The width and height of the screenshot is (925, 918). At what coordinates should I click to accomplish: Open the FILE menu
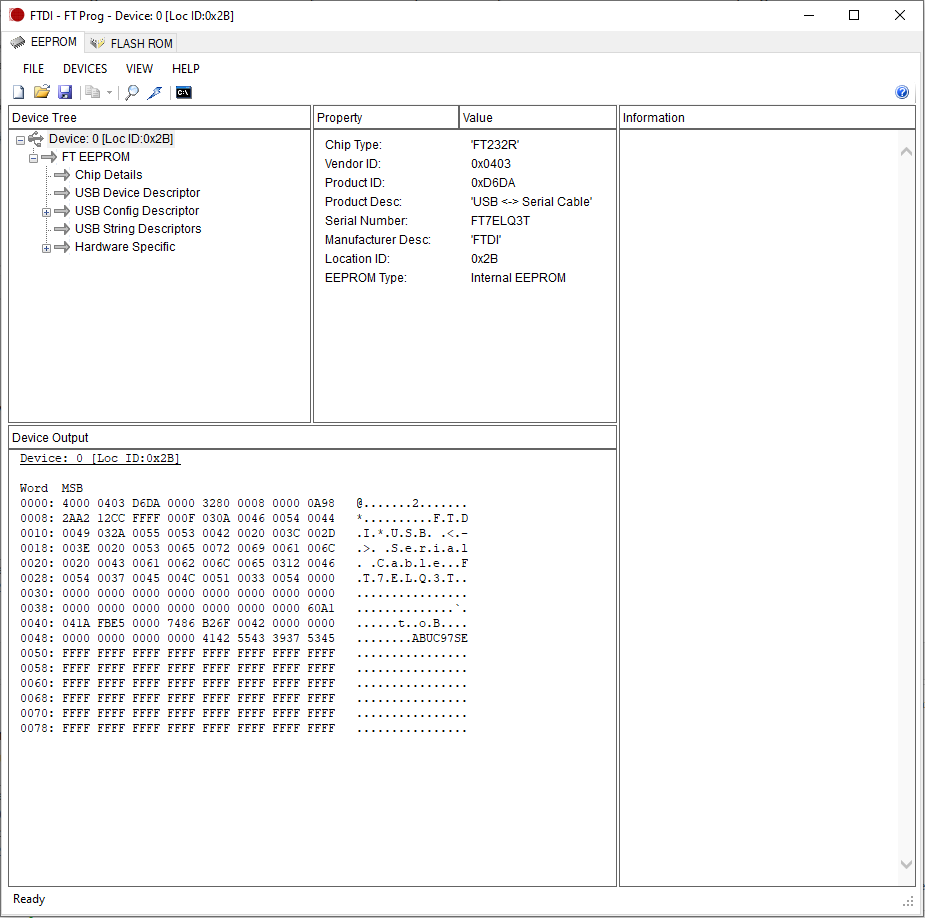[34, 68]
